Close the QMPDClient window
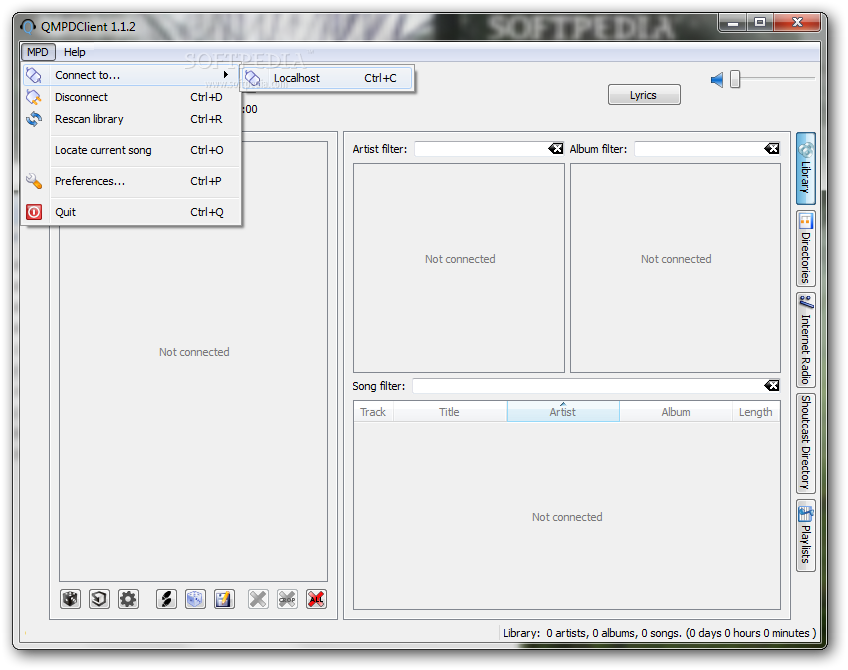This screenshot has width=848, height=670. point(798,23)
